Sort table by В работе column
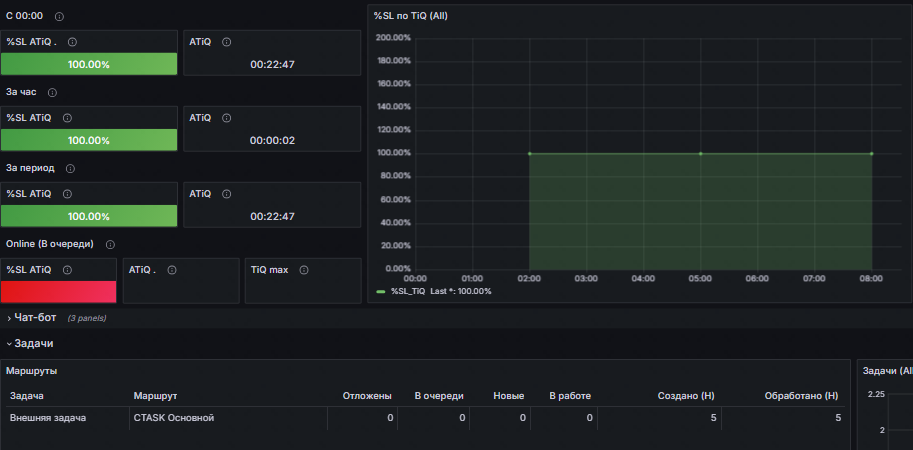Image resolution: width=913 pixels, height=450 pixels. coord(570,396)
